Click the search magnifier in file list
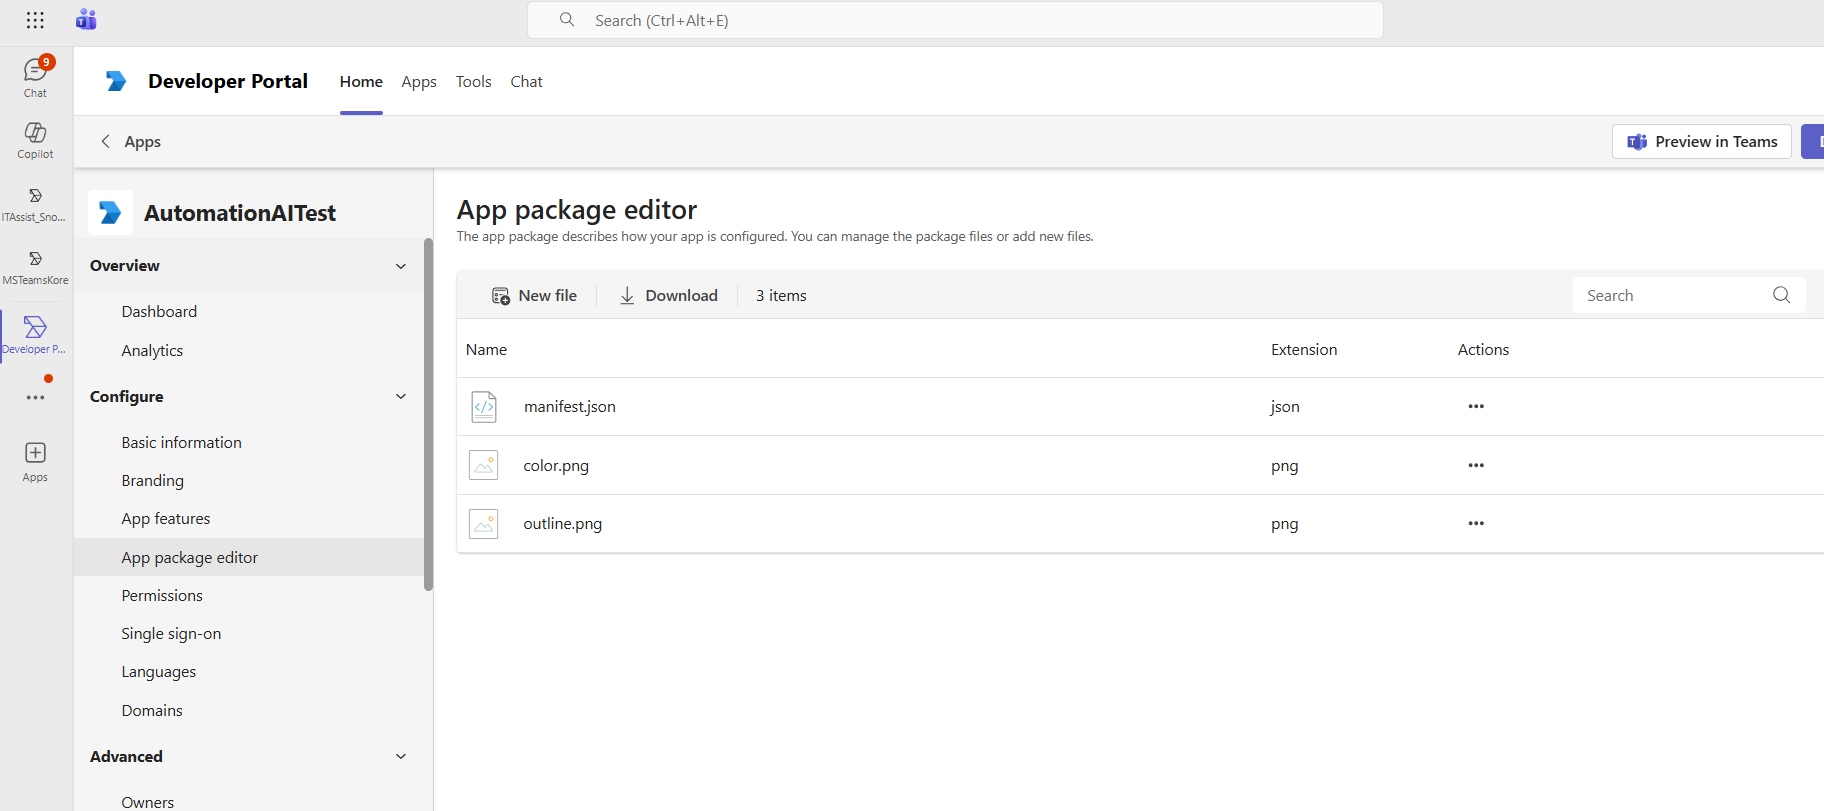The height and width of the screenshot is (811, 1826). [1781, 295]
